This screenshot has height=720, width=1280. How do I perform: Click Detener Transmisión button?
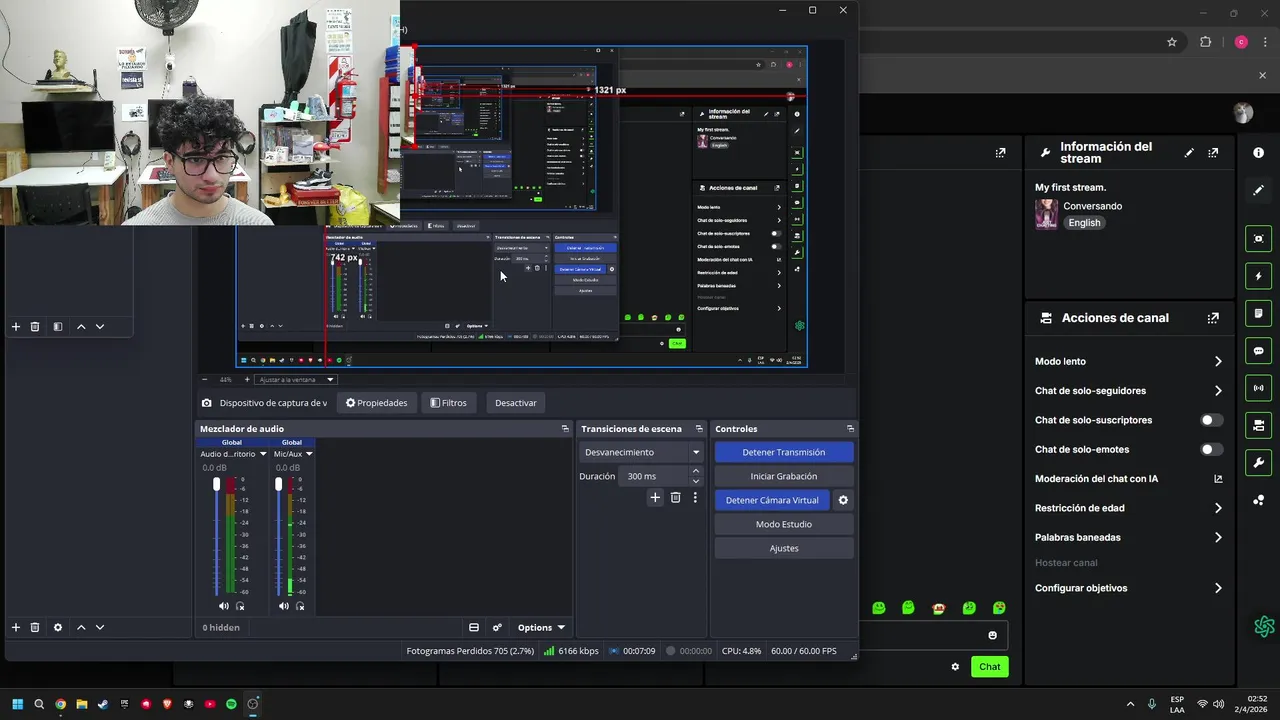click(x=784, y=452)
